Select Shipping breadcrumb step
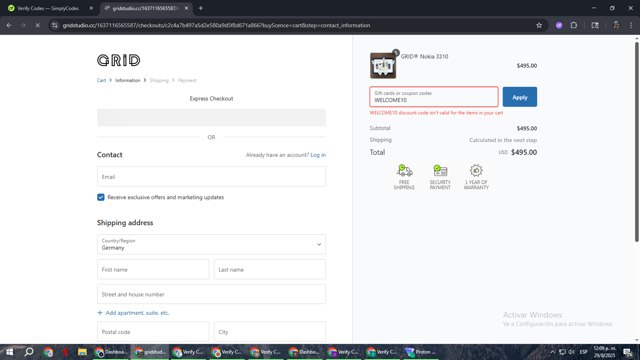Image resolution: width=640 pixels, height=360 pixels. click(x=159, y=80)
